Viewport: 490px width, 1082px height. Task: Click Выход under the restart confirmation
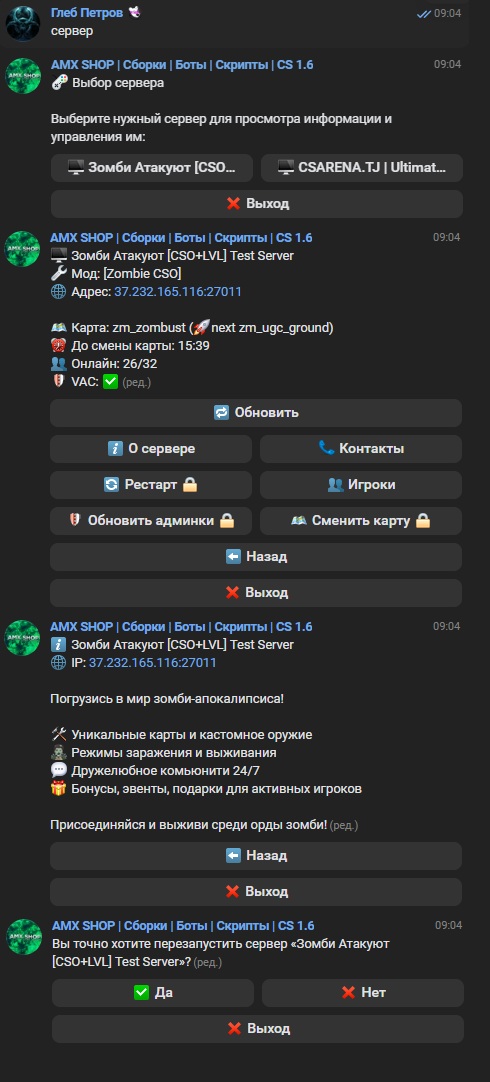[x=258, y=1028]
